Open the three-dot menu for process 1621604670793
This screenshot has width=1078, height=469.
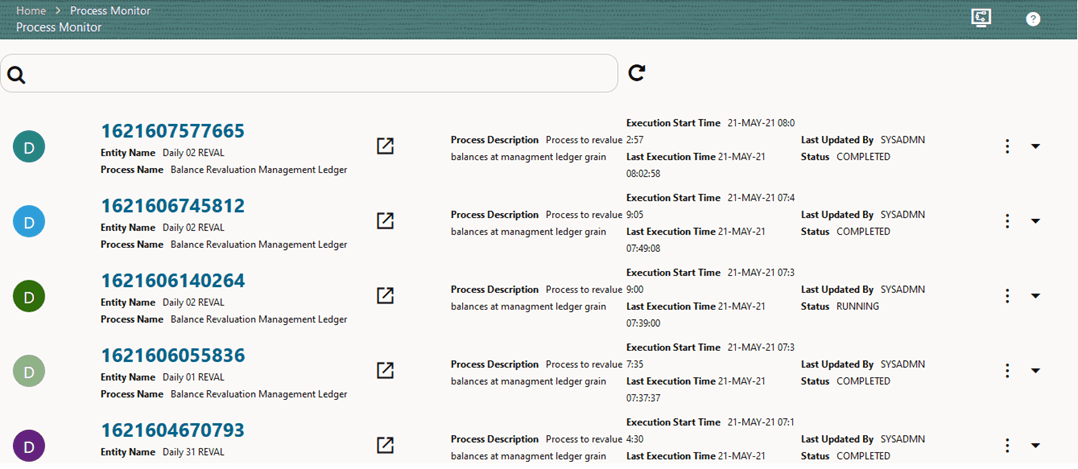point(1006,446)
